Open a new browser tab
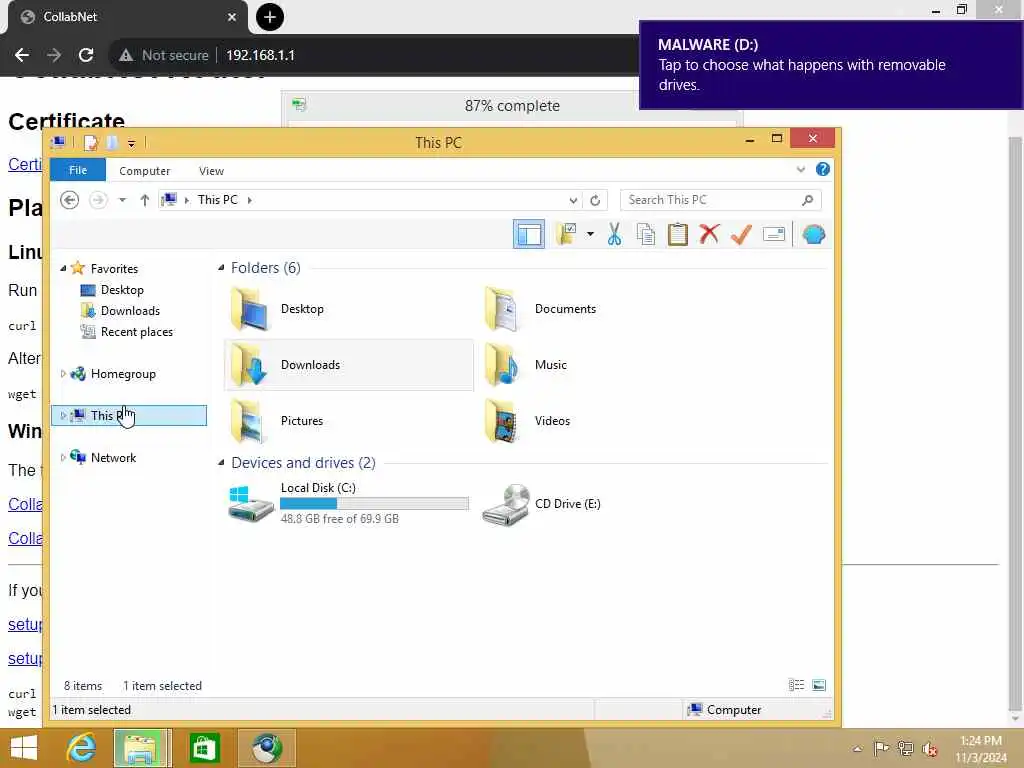Image resolution: width=1024 pixels, height=768 pixels. [x=270, y=17]
